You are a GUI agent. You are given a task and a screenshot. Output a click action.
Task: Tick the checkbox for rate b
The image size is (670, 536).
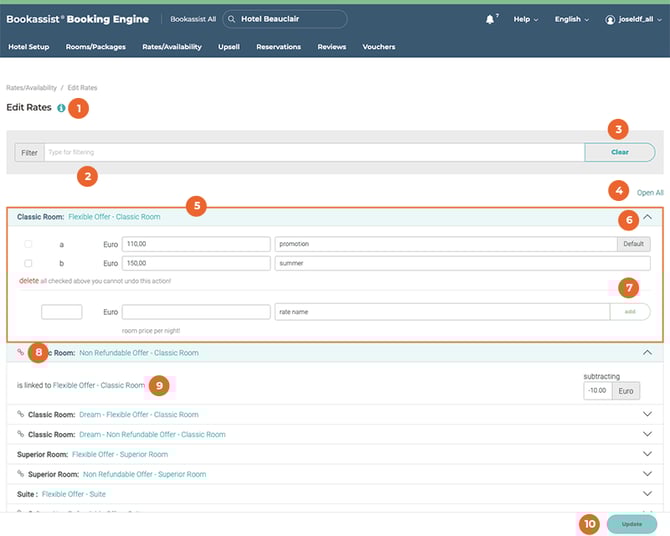(x=28, y=263)
